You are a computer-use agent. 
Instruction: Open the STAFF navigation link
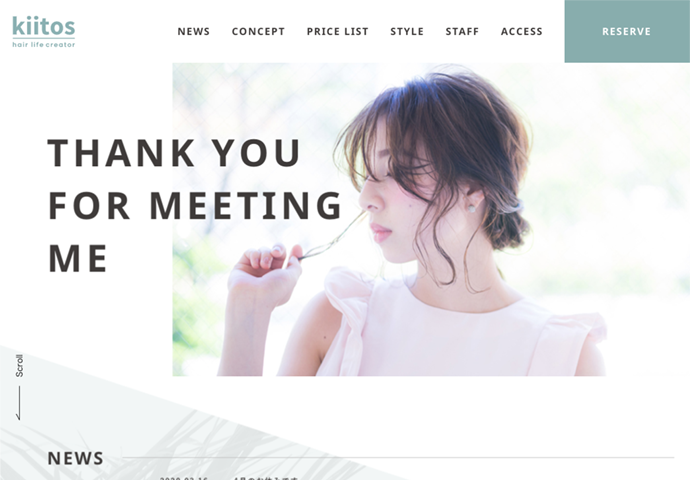(462, 32)
